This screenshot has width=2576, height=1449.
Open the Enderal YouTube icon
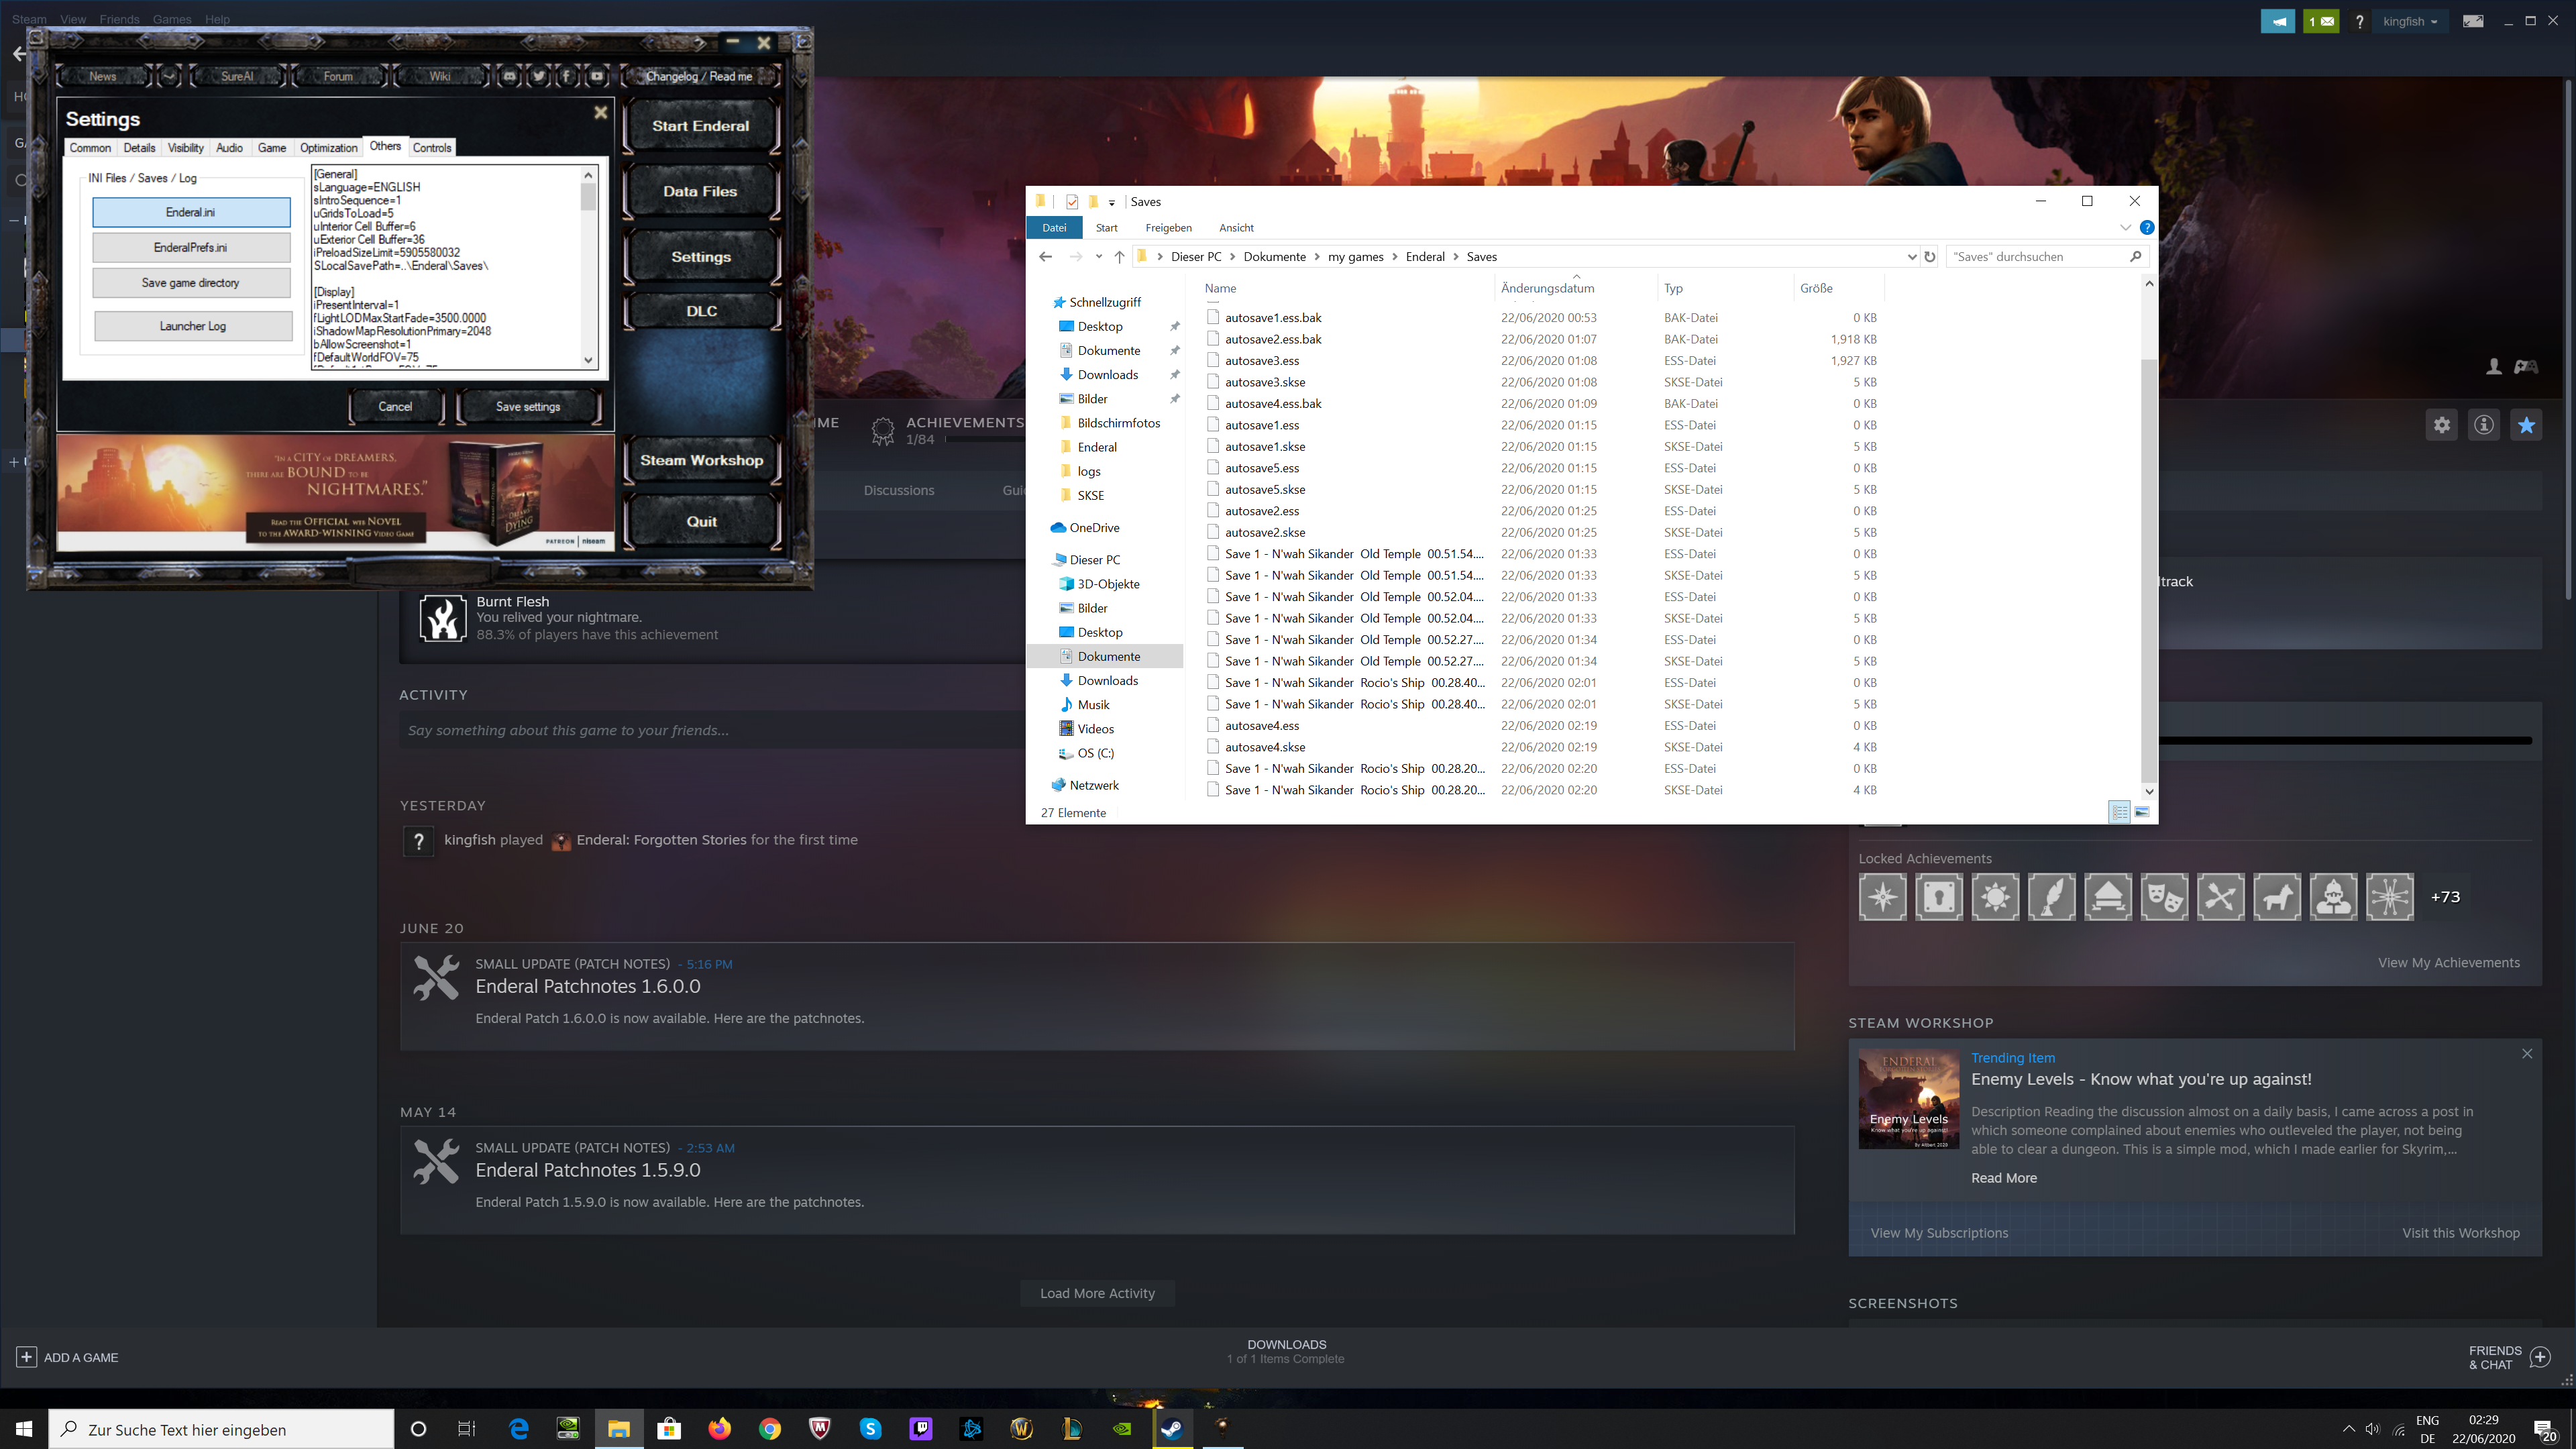pos(596,77)
